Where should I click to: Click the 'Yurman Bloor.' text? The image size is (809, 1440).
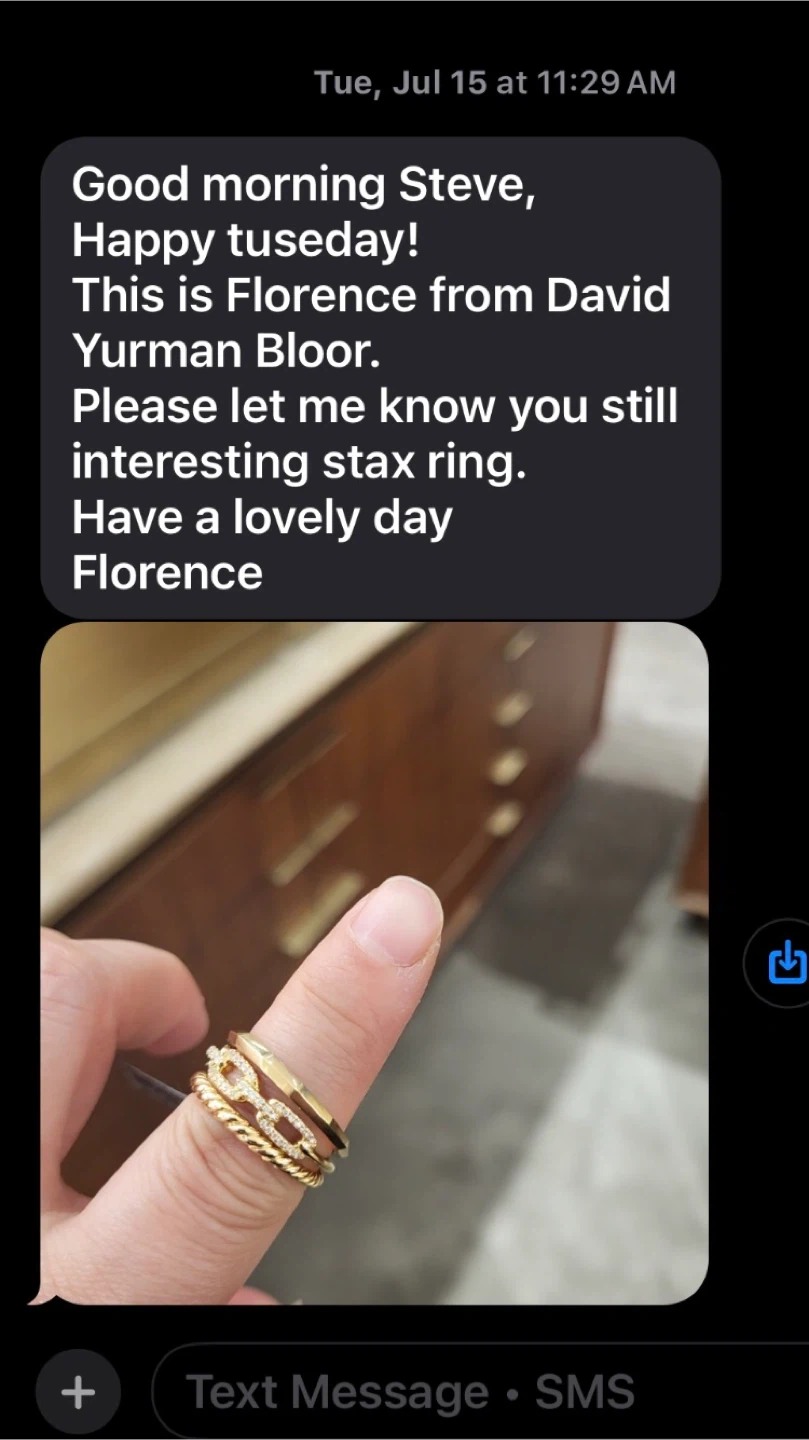click(226, 351)
